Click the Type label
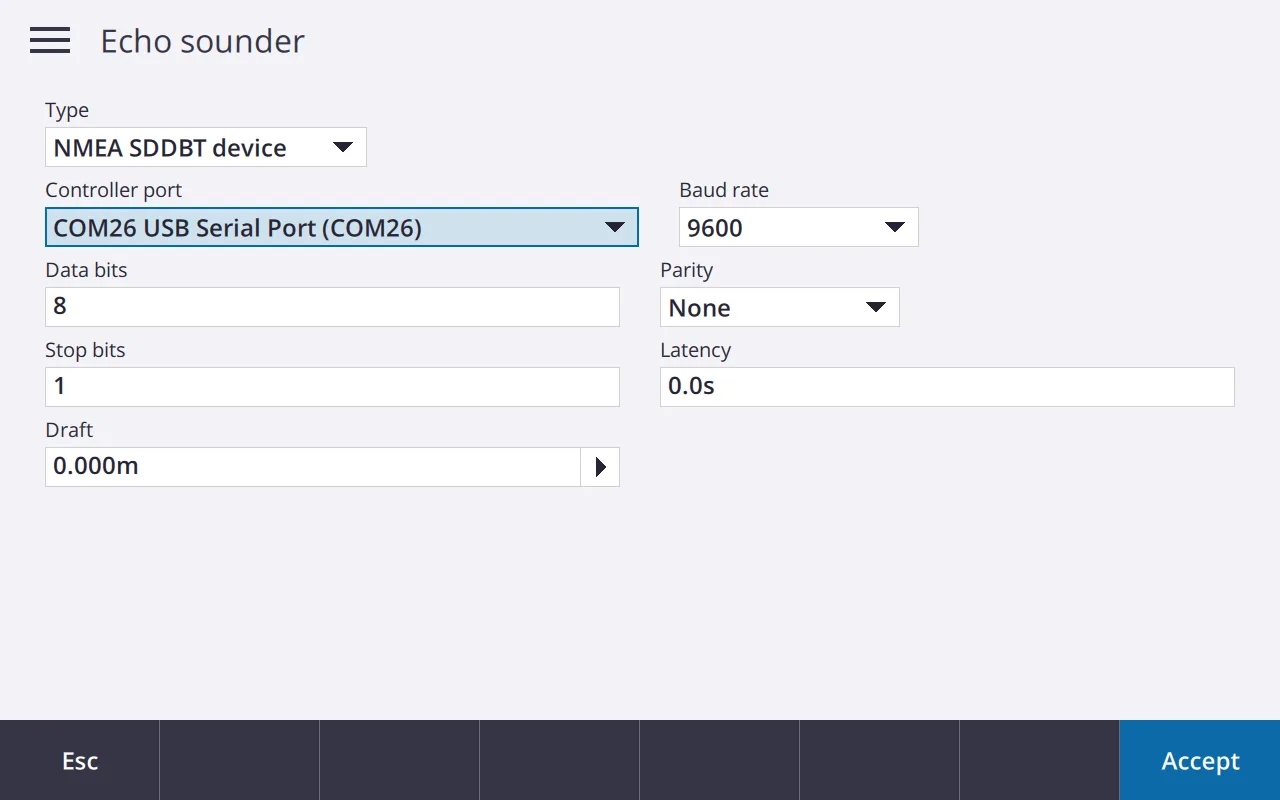 pyautogui.click(x=67, y=110)
